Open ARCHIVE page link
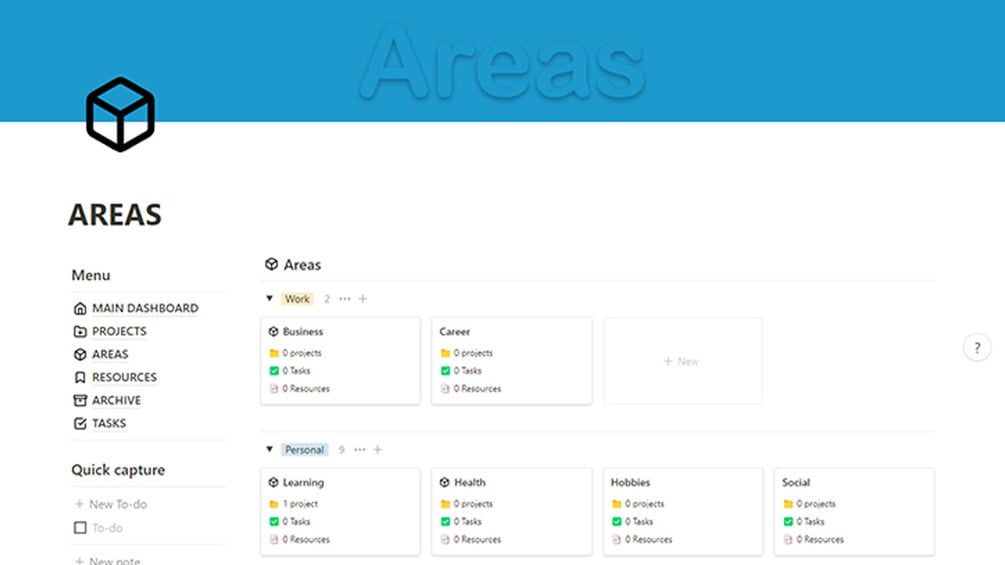Screen dimensions: 1005x565 tap(117, 400)
